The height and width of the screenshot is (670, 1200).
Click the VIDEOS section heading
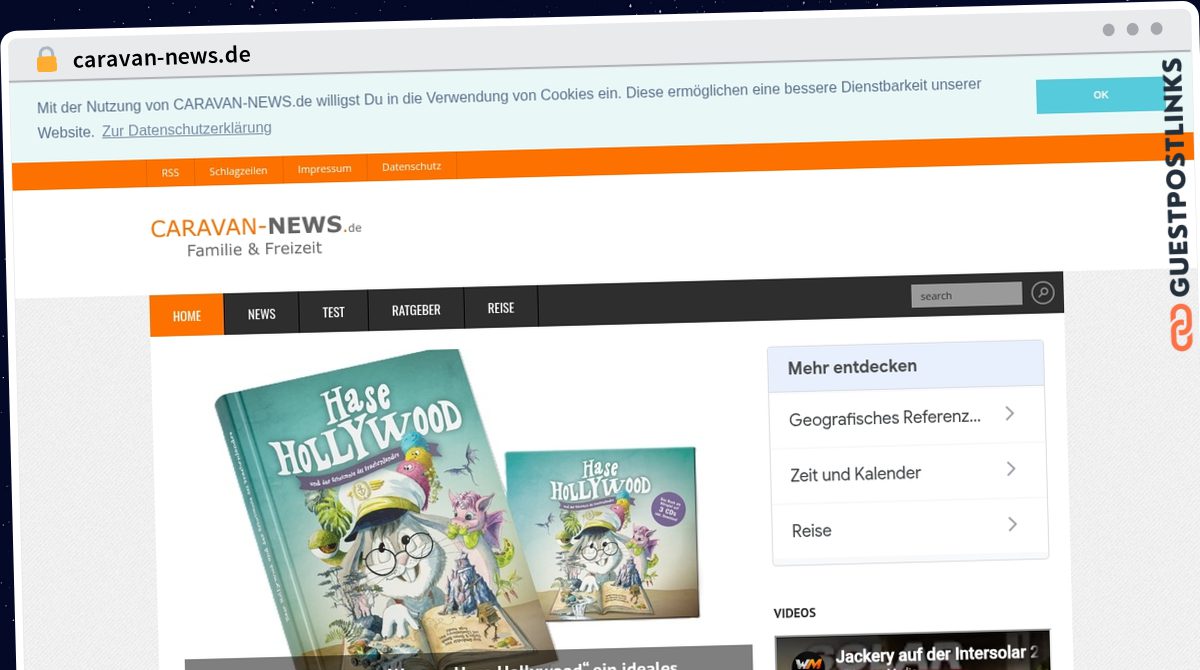click(794, 613)
